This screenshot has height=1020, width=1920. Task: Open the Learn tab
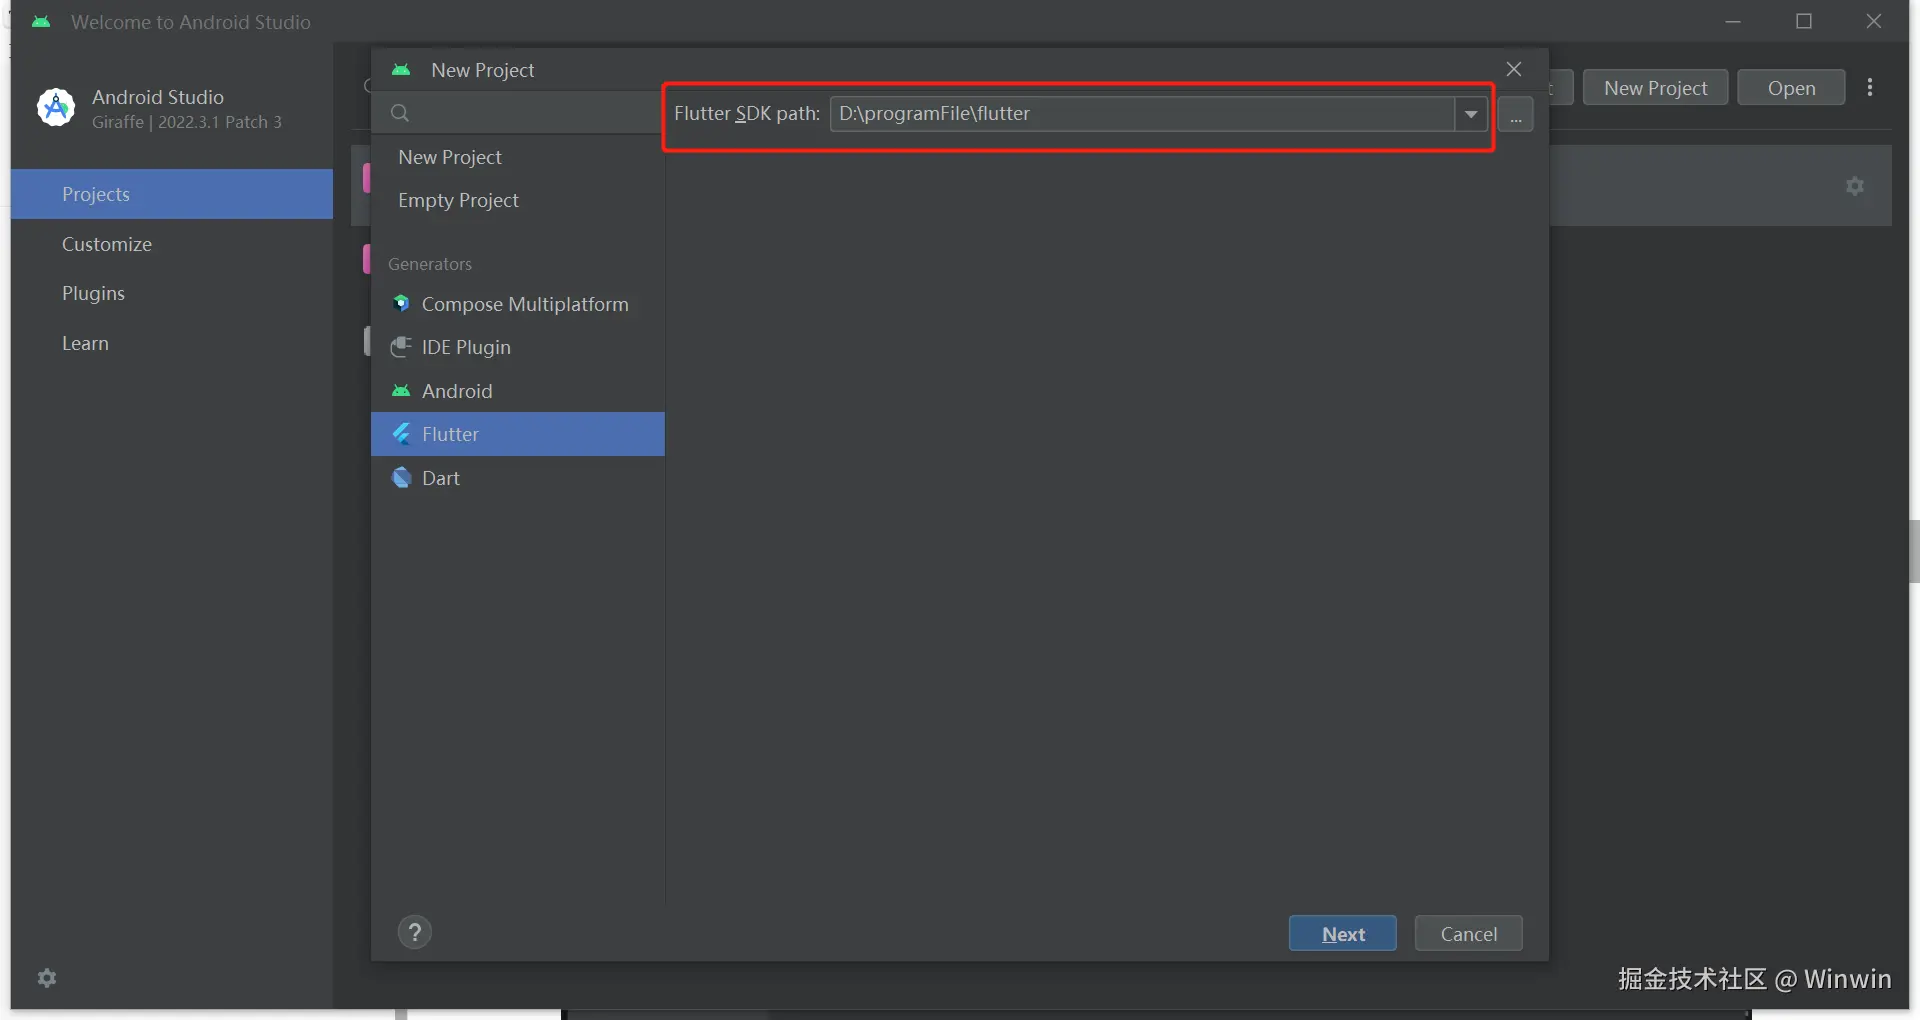(x=172, y=343)
